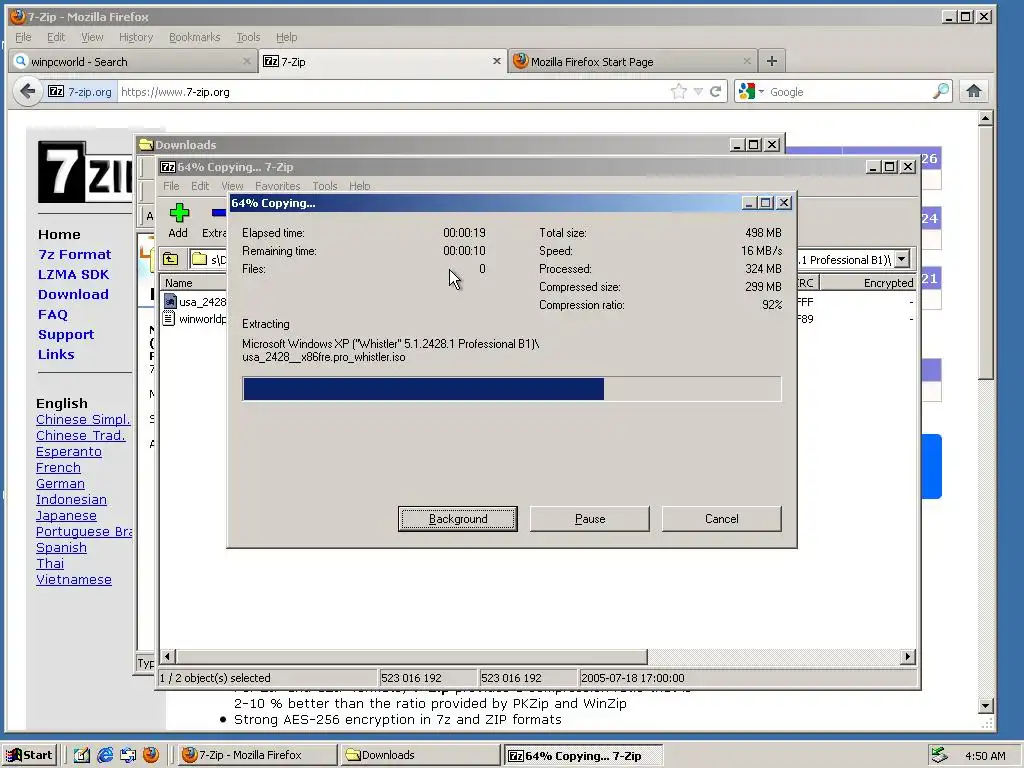Click the system tray network icon
The width and height of the screenshot is (1024, 768).
(939, 755)
